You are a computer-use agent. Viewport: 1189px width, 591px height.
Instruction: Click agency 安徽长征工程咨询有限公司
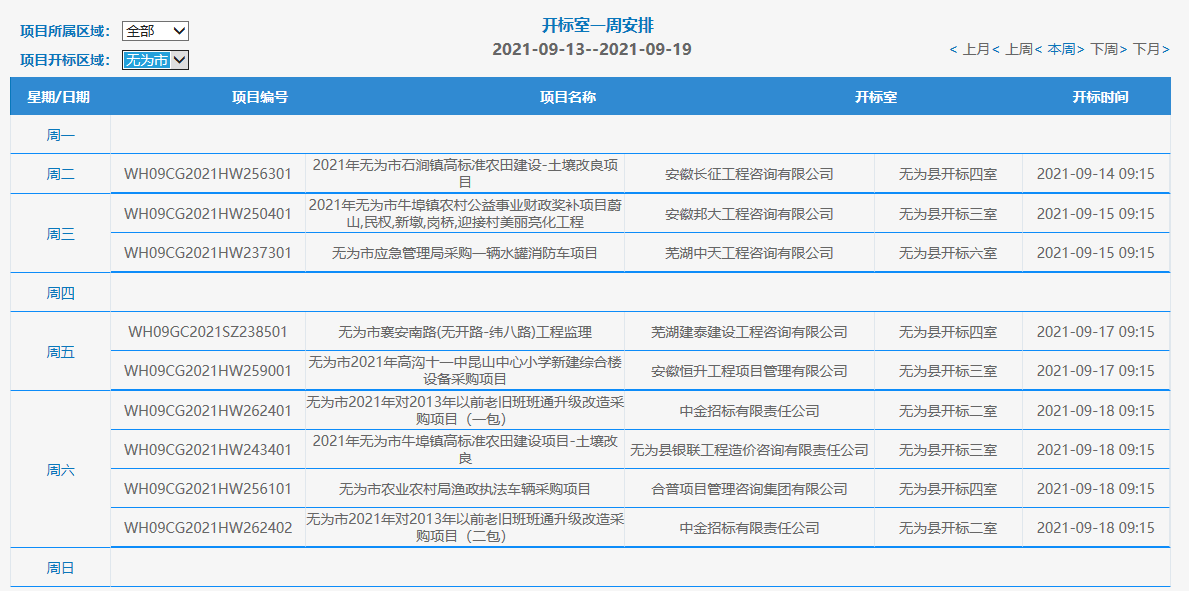tap(749, 174)
